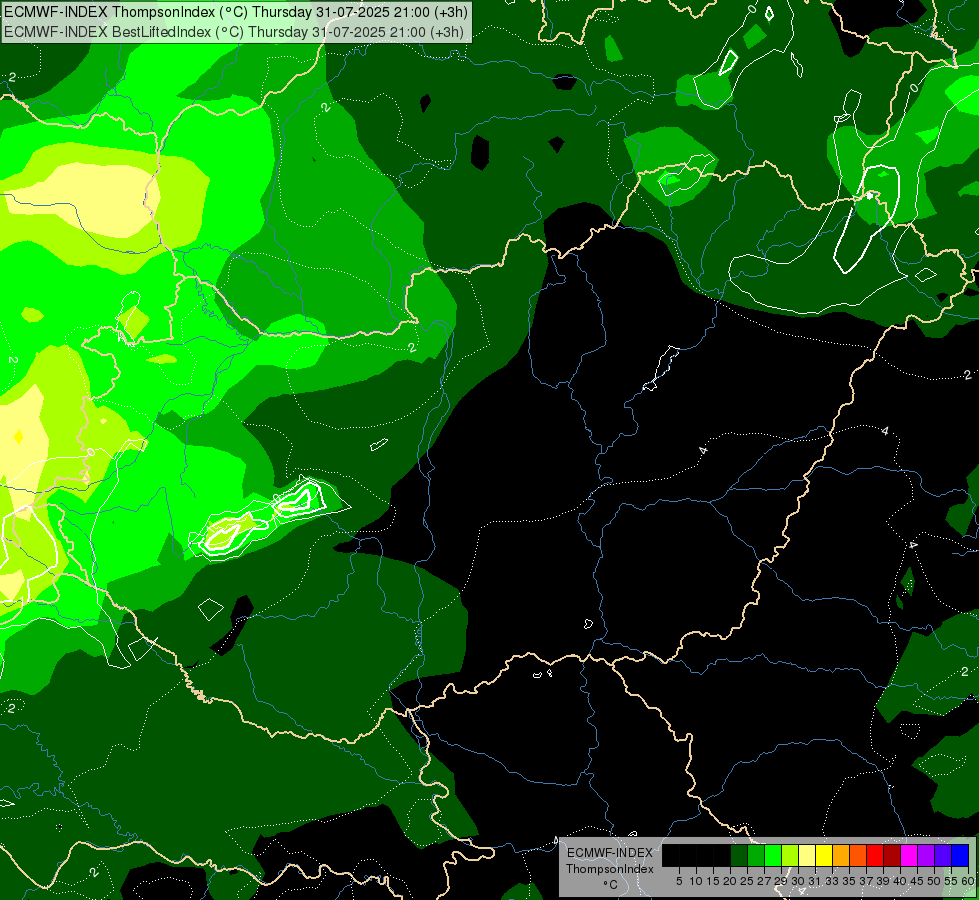
Task: Click the orange 33–35 legend swatch
Action: (841, 856)
